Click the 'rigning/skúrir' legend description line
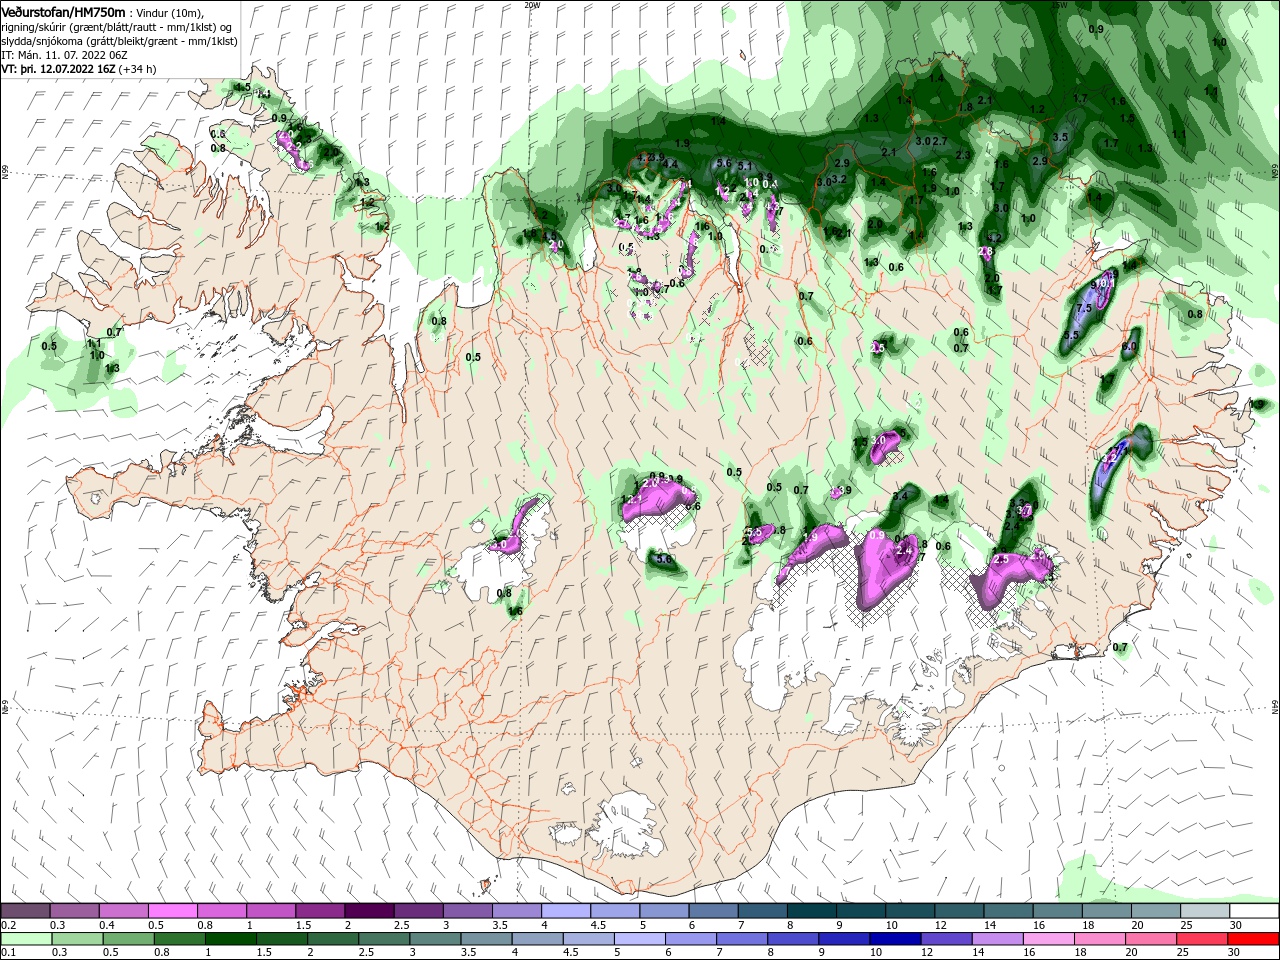The width and height of the screenshot is (1280, 960). pos(116,27)
